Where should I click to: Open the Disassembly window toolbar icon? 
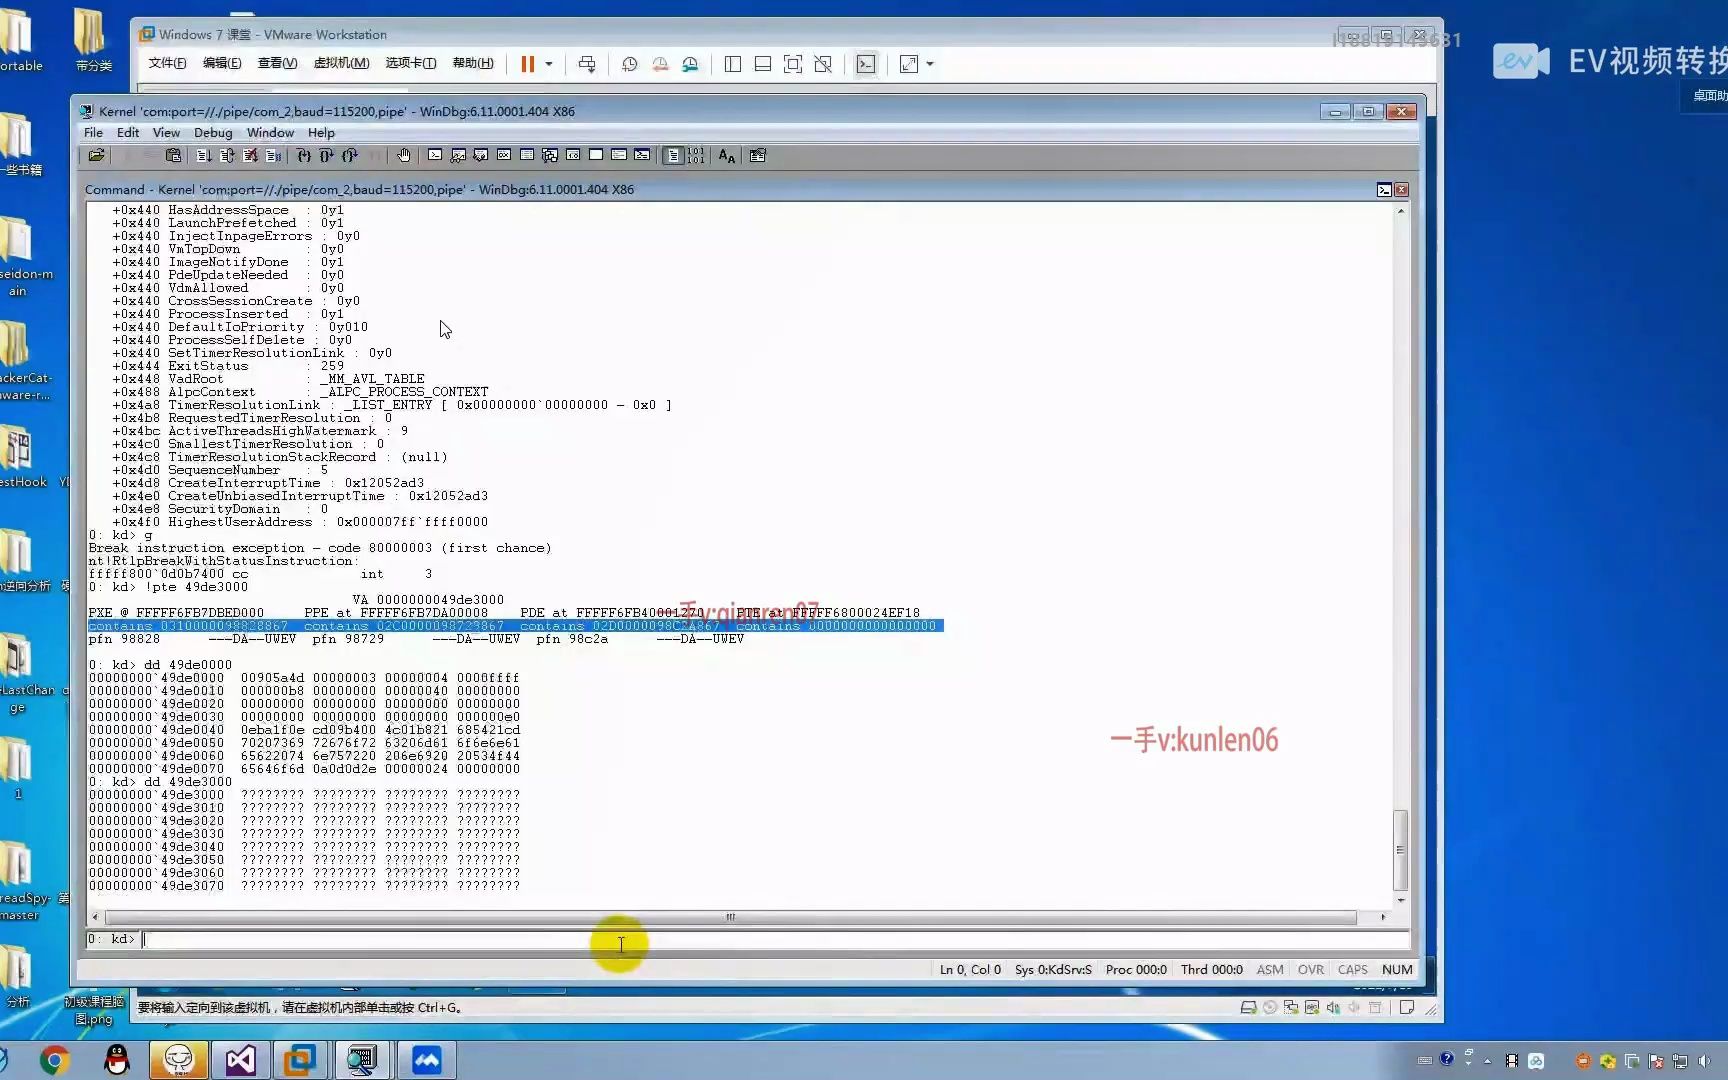tap(573, 155)
